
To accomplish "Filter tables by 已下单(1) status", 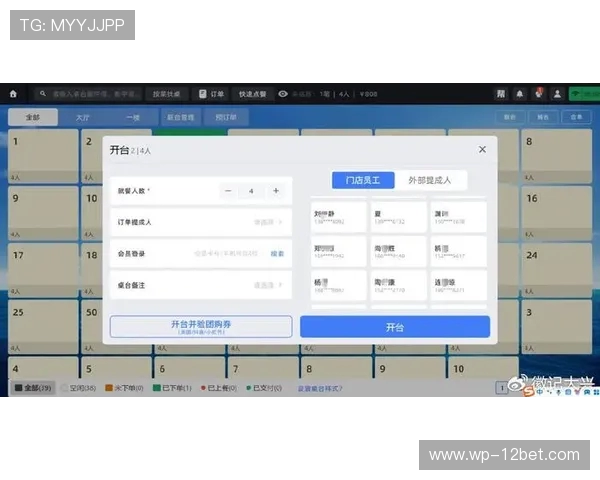I will coord(172,388).
